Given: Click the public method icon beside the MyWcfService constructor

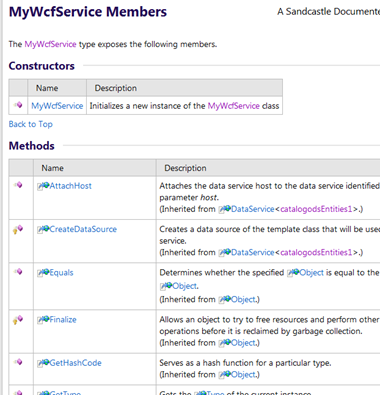Looking at the screenshot, I should (18, 105).
